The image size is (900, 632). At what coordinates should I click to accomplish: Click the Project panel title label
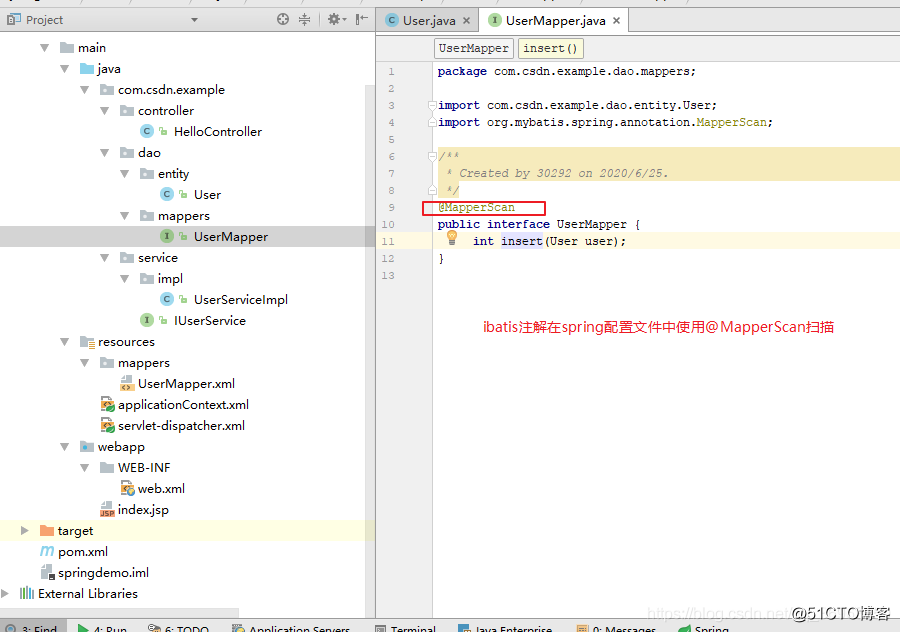click(x=44, y=20)
